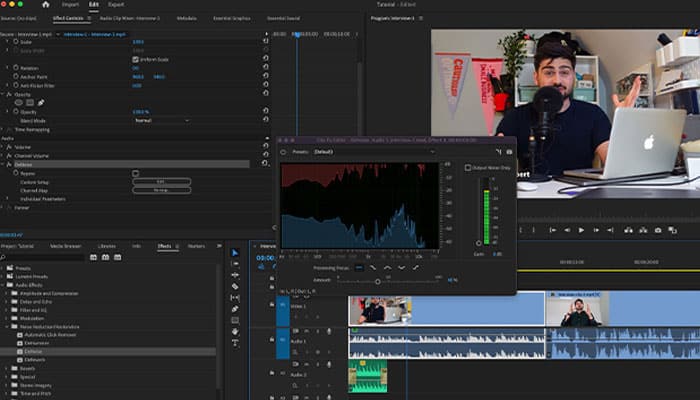Screen dimensions: 700x400
Task: Toggle animation stopwatch for Anti-flicker Filter
Action: click(x=16, y=85)
